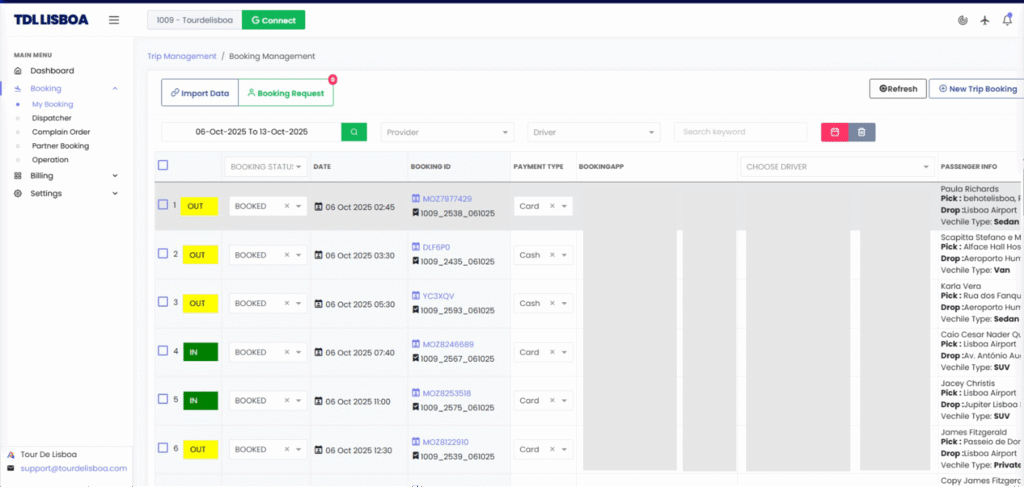Click the green date search icon

click(354, 132)
